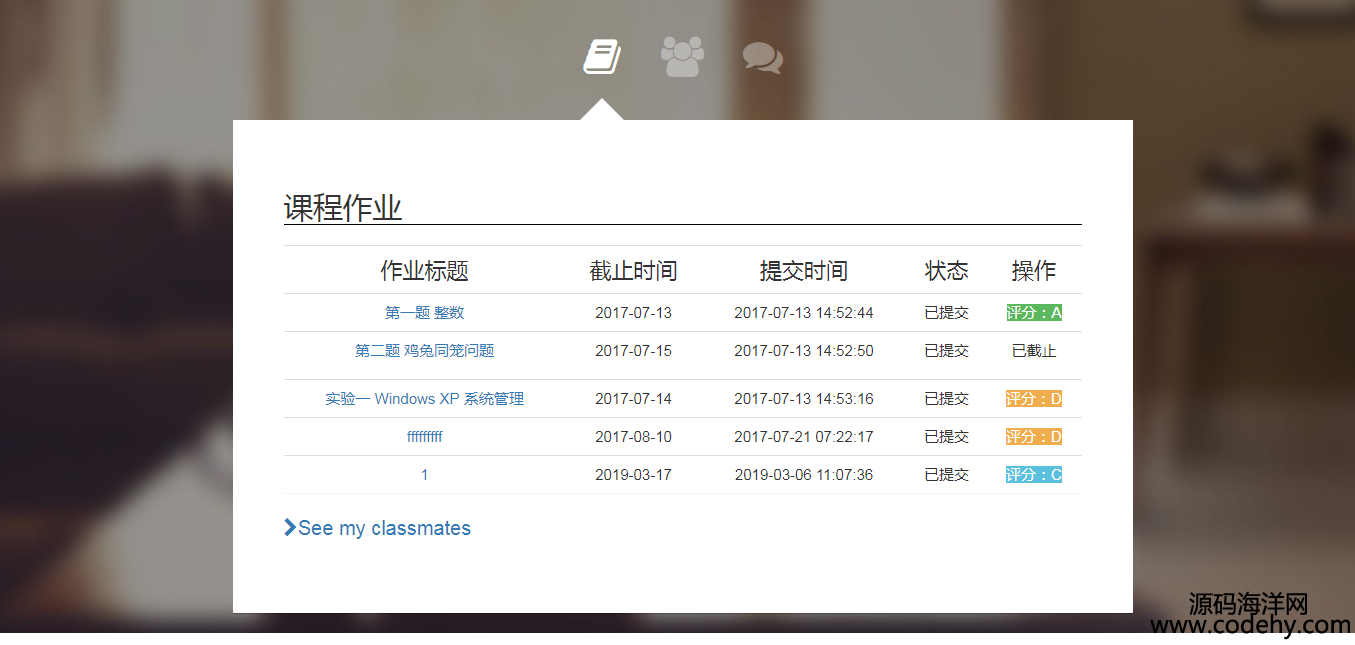Image resolution: width=1355 pixels, height=645 pixels.
Task: Open 实验一 Windows XP 系统管理 homework
Action: [424, 399]
